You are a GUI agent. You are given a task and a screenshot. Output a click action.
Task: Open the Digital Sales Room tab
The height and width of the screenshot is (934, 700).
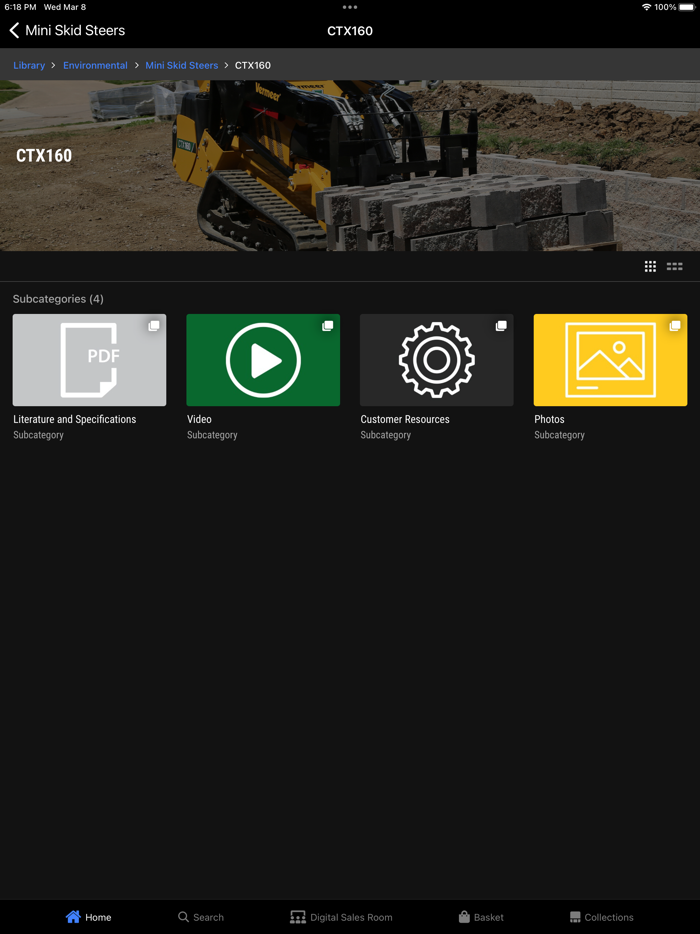341,917
